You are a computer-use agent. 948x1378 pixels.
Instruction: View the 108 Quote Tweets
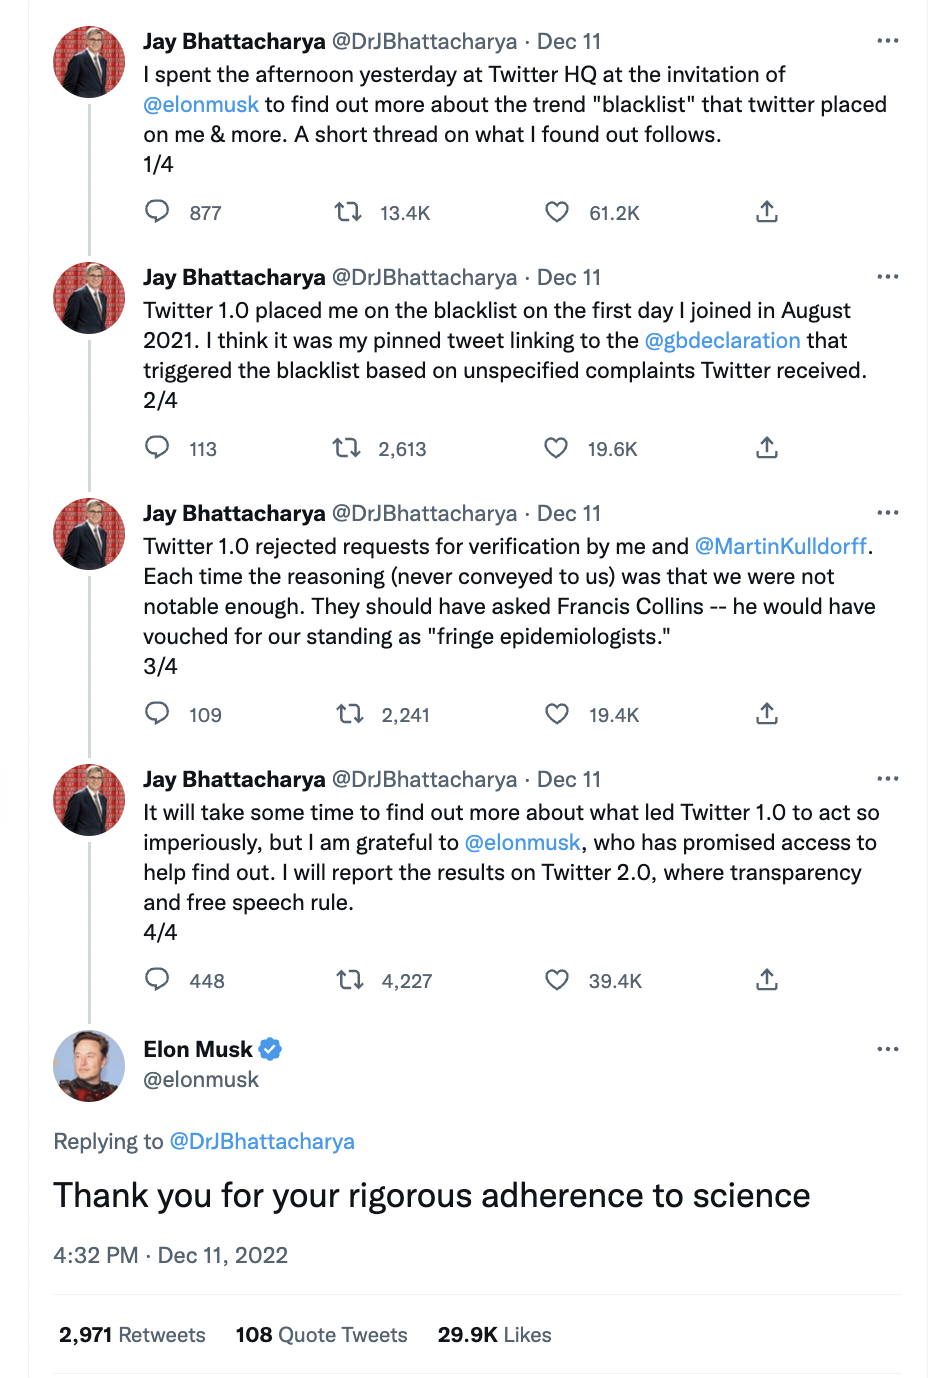321,1334
